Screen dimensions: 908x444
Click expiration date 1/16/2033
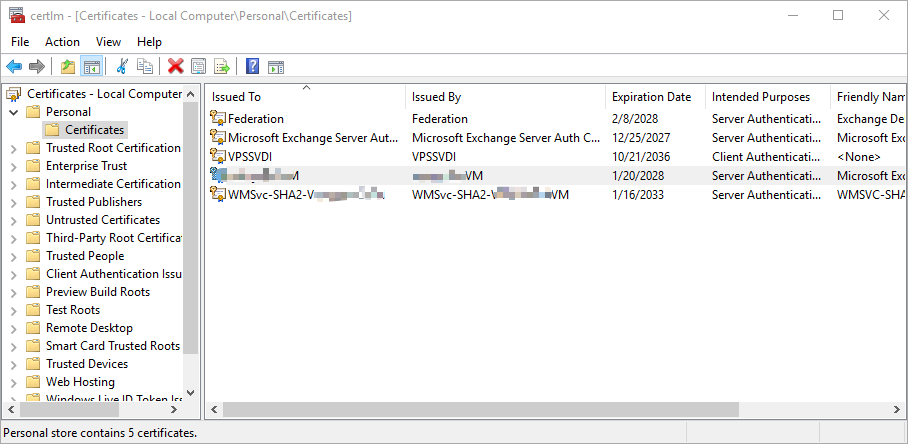point(638,195)
